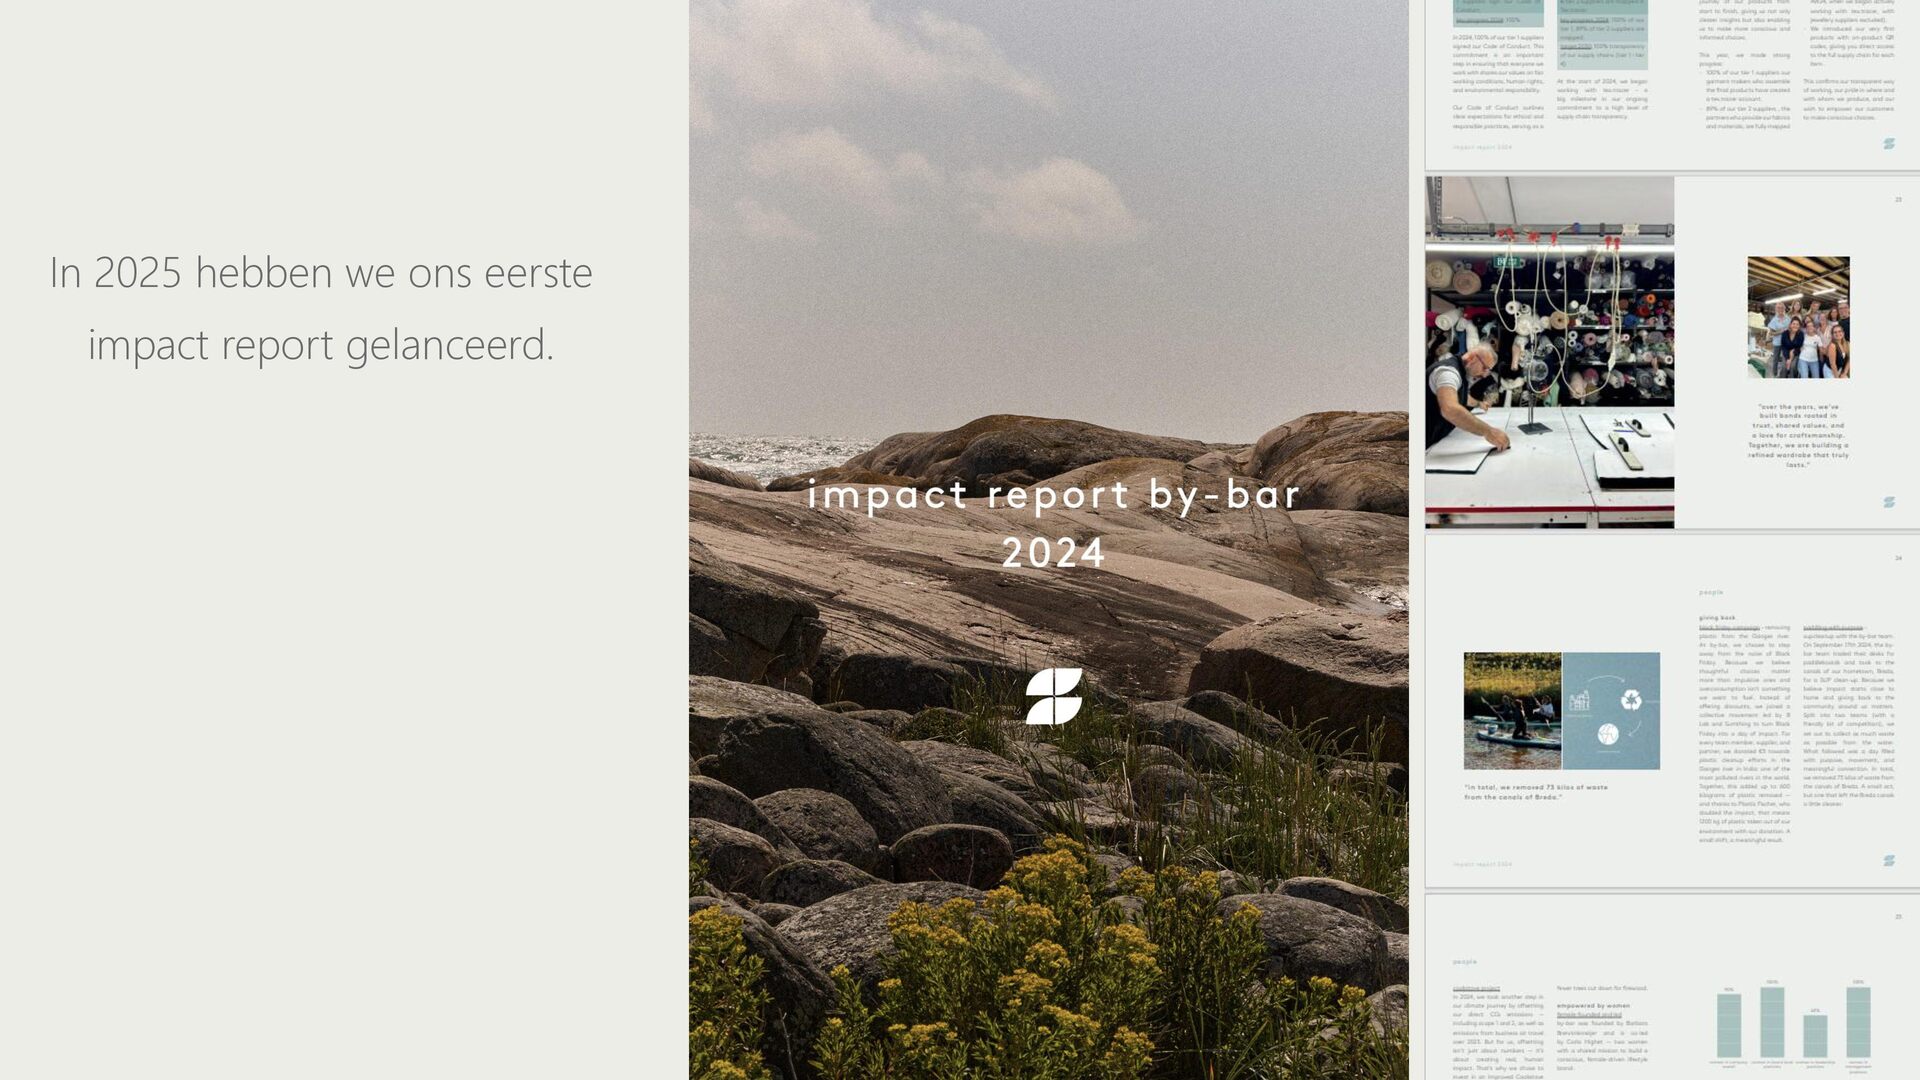Screen dimensions: 1920x1080
Task: Click the '73 kilos of waste' quote
Action: [x=1536, y=792]
